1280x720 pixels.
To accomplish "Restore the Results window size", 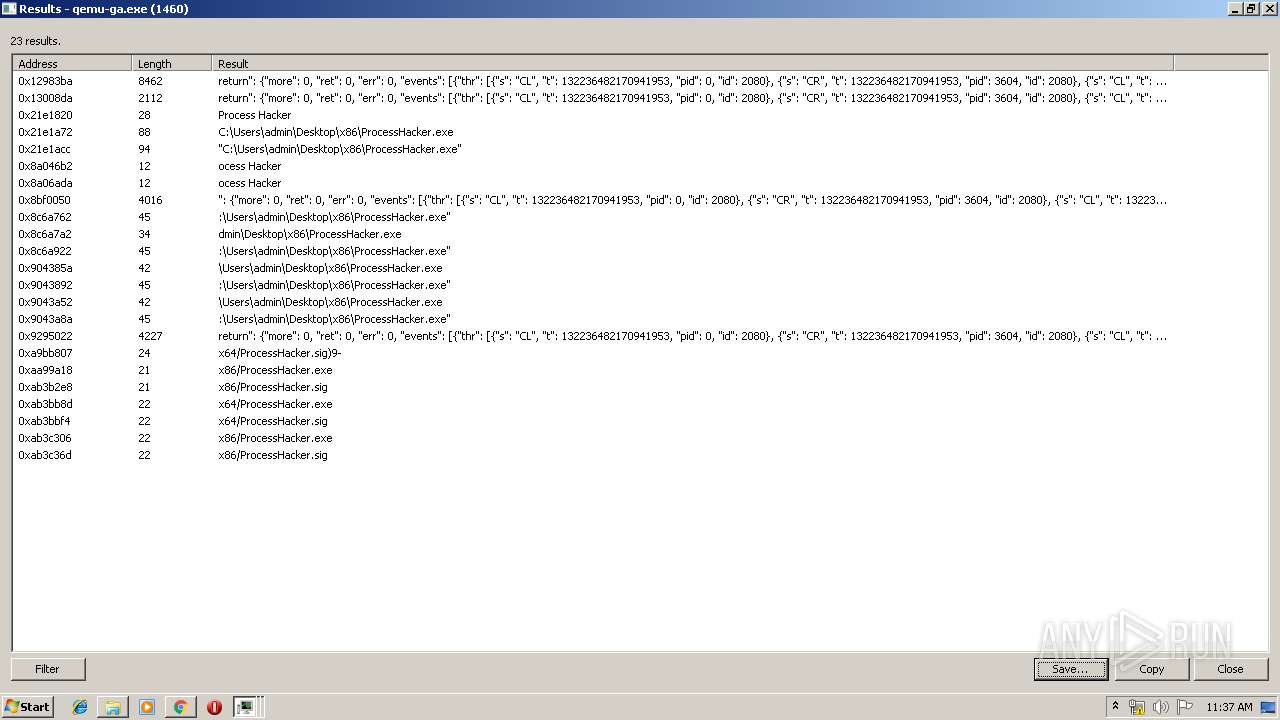I will (1250, 8).
